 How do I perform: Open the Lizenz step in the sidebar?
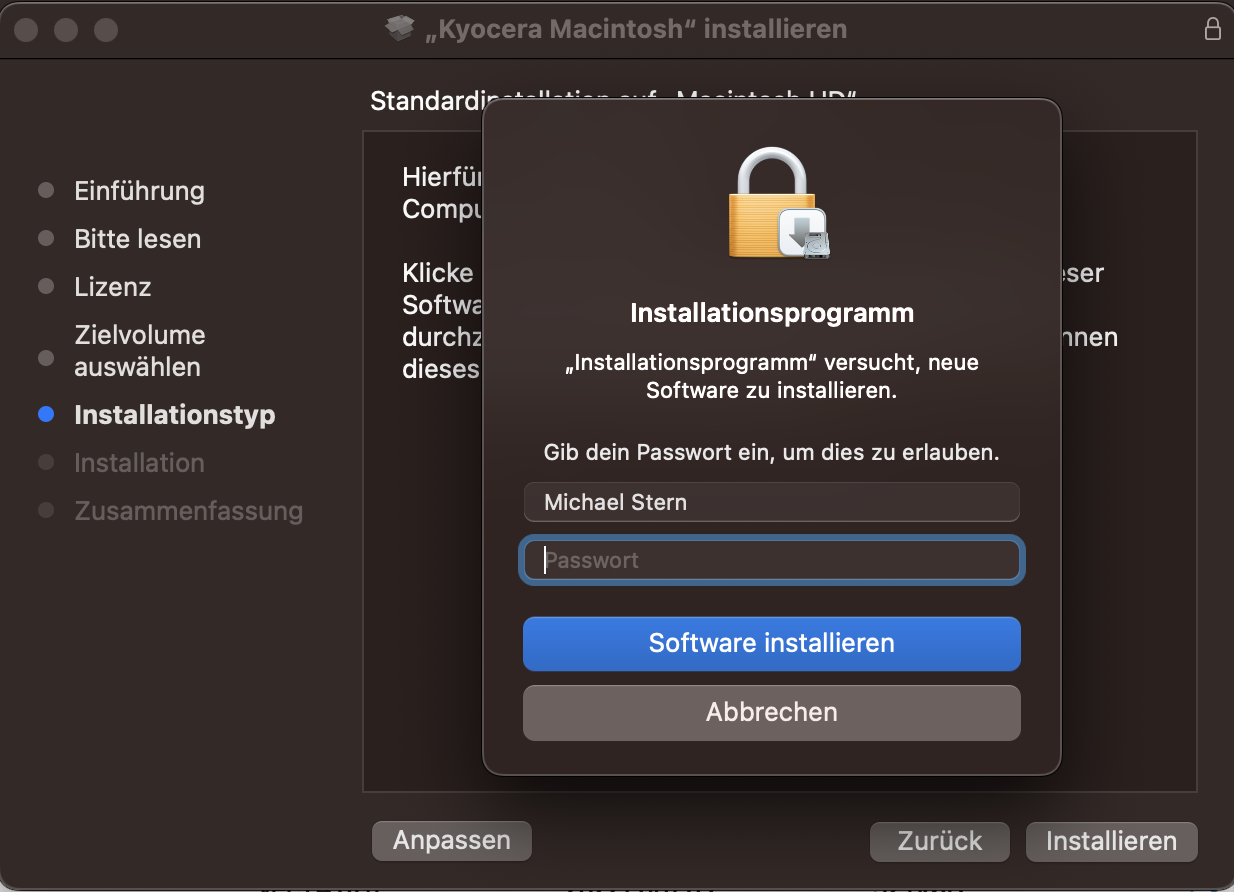click(x=112, y=287)
